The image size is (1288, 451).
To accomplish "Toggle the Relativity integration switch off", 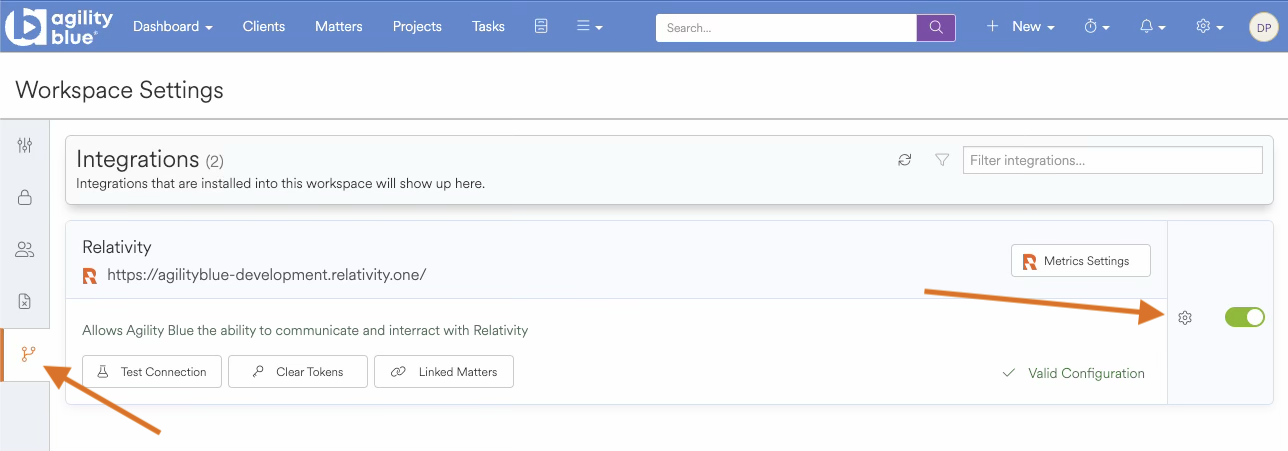I will point(1245,317).
